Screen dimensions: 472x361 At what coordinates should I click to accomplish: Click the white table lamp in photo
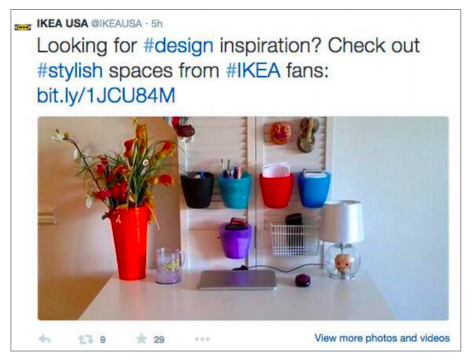(x=343, y=239)
